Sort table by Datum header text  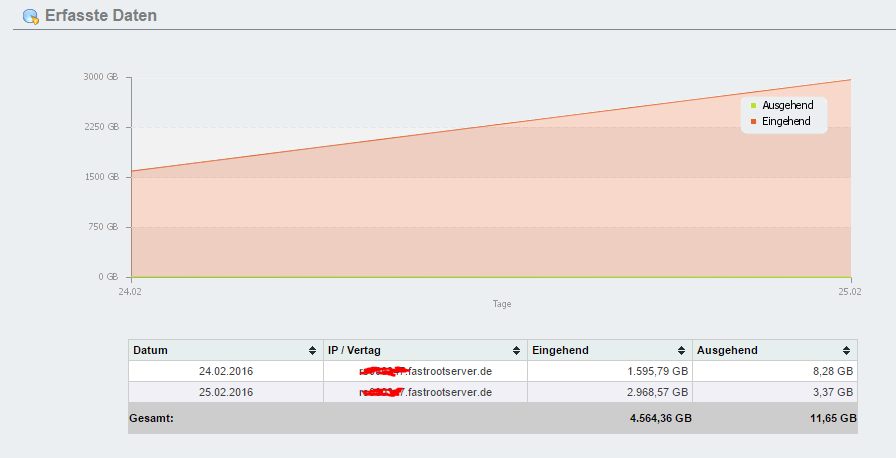[x=150, y=350]
